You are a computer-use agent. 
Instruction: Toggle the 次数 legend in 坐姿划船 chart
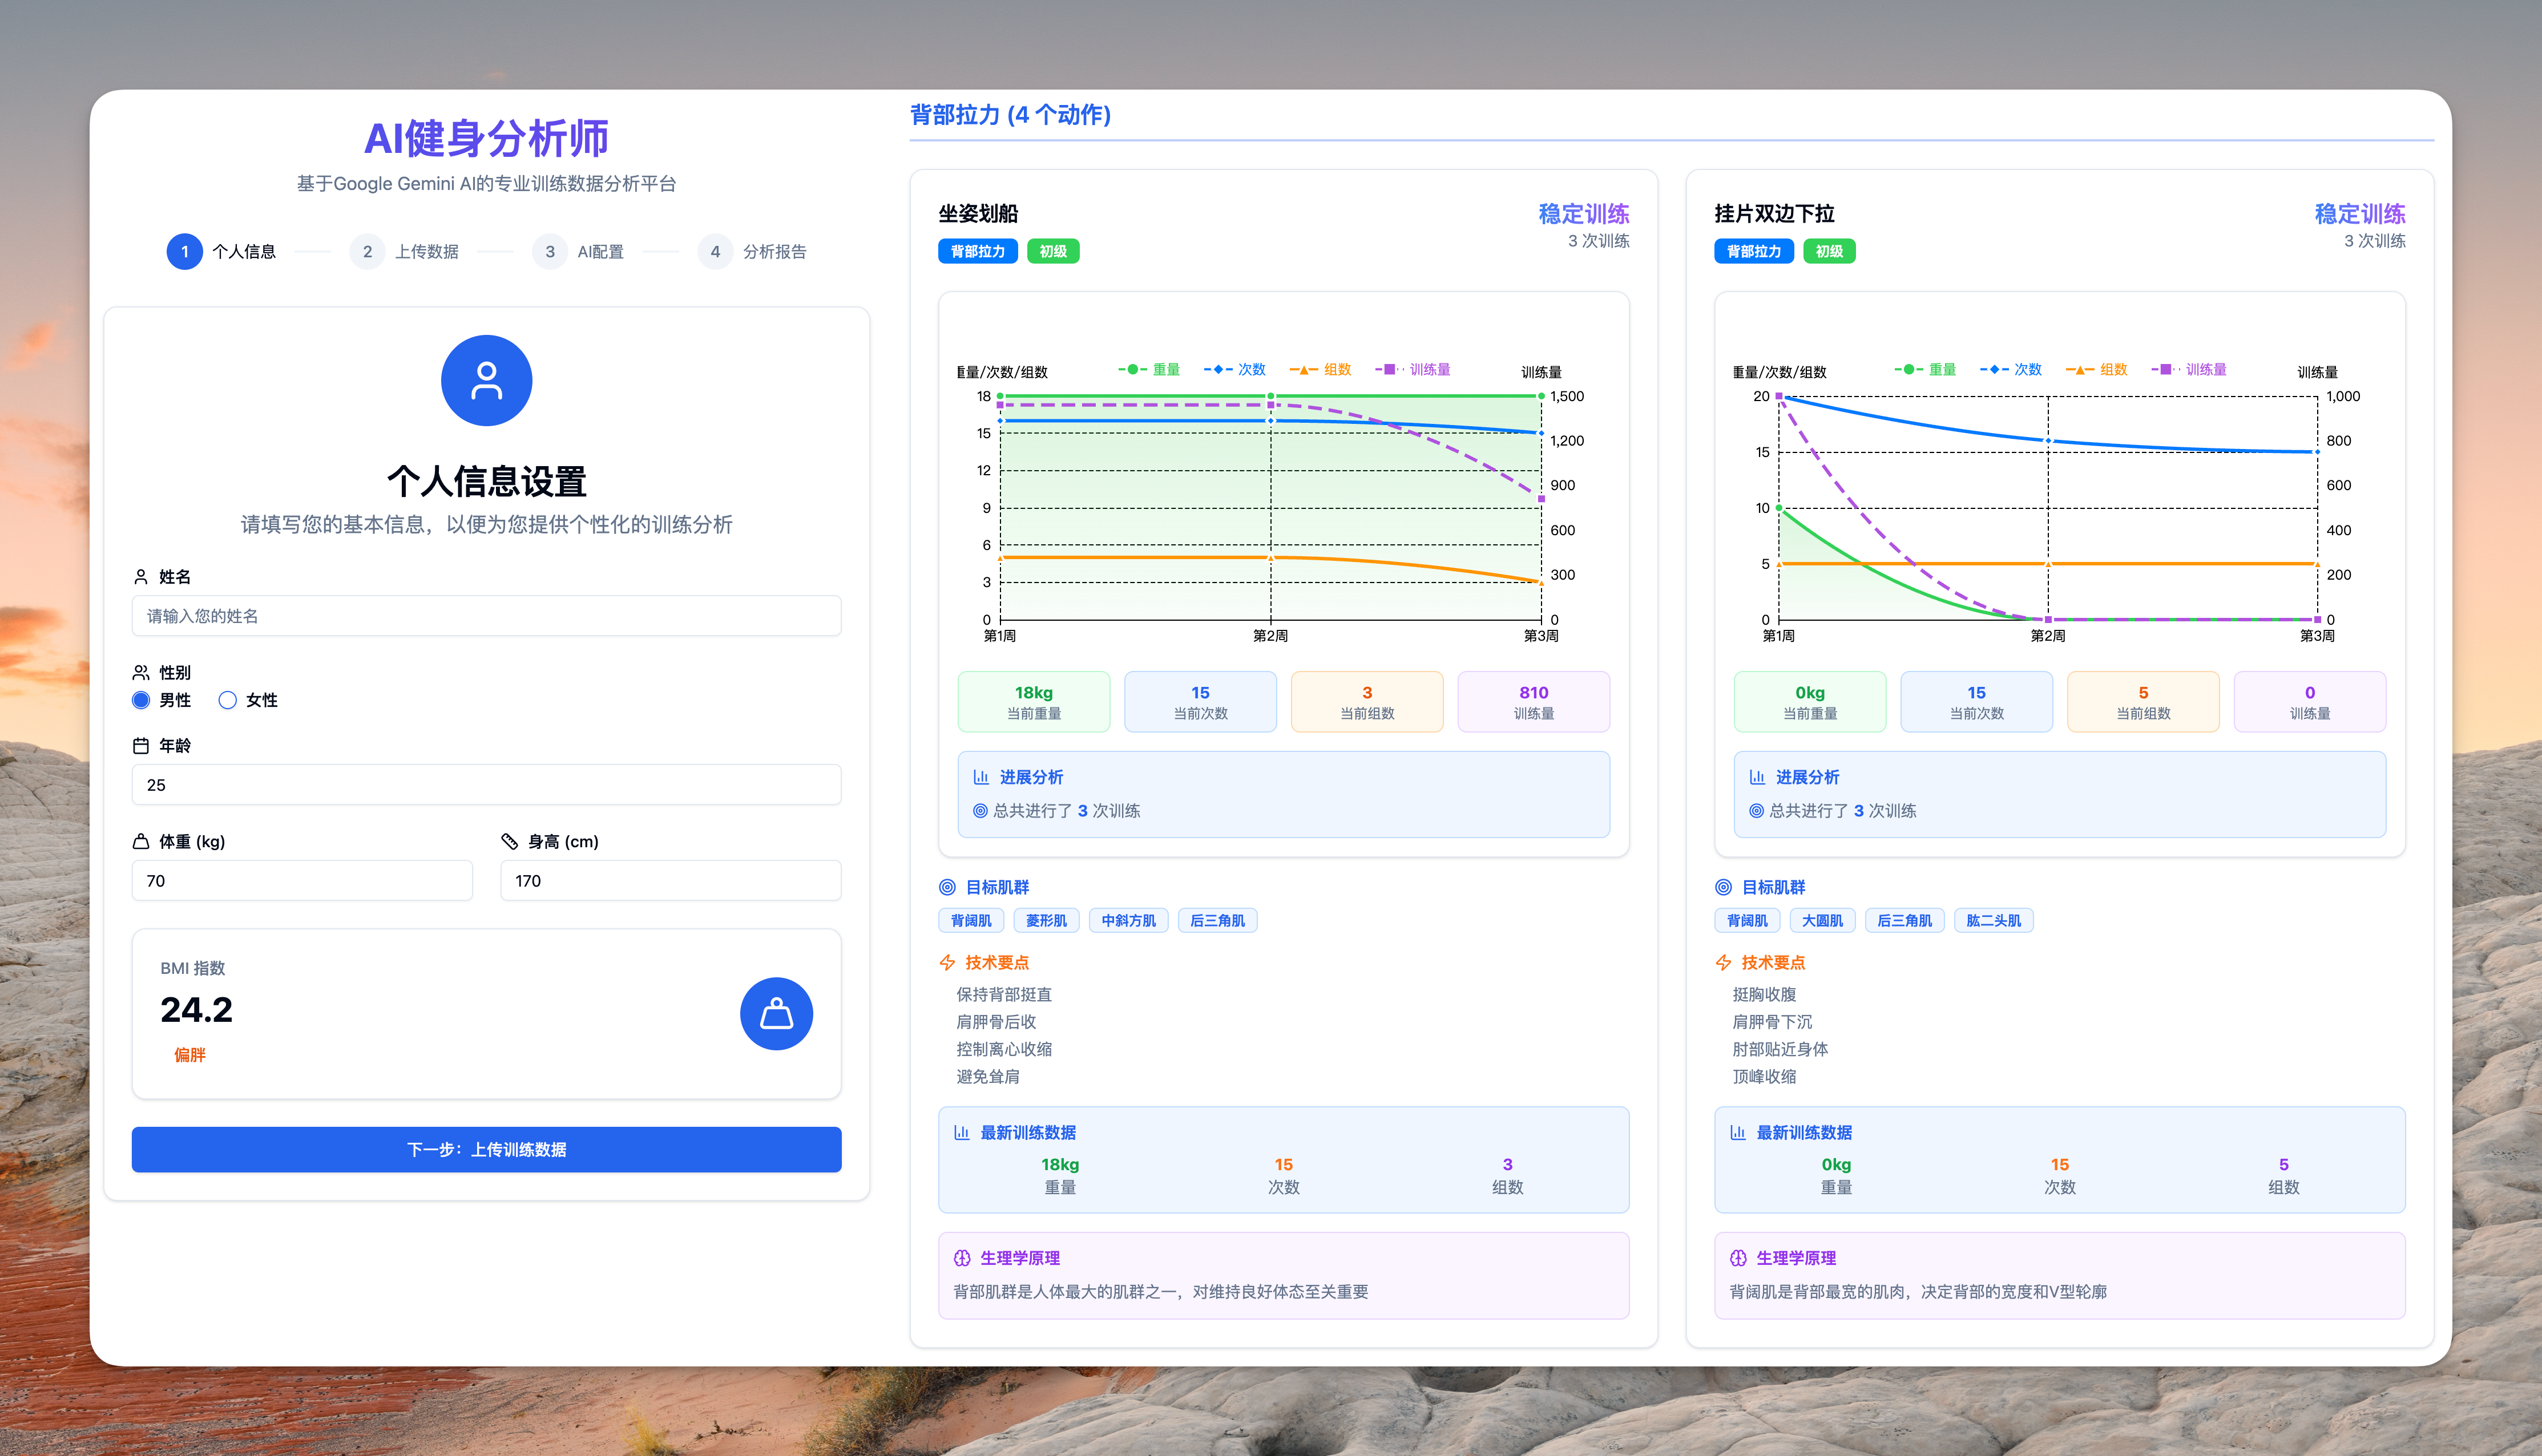[x=1235, y=369]
